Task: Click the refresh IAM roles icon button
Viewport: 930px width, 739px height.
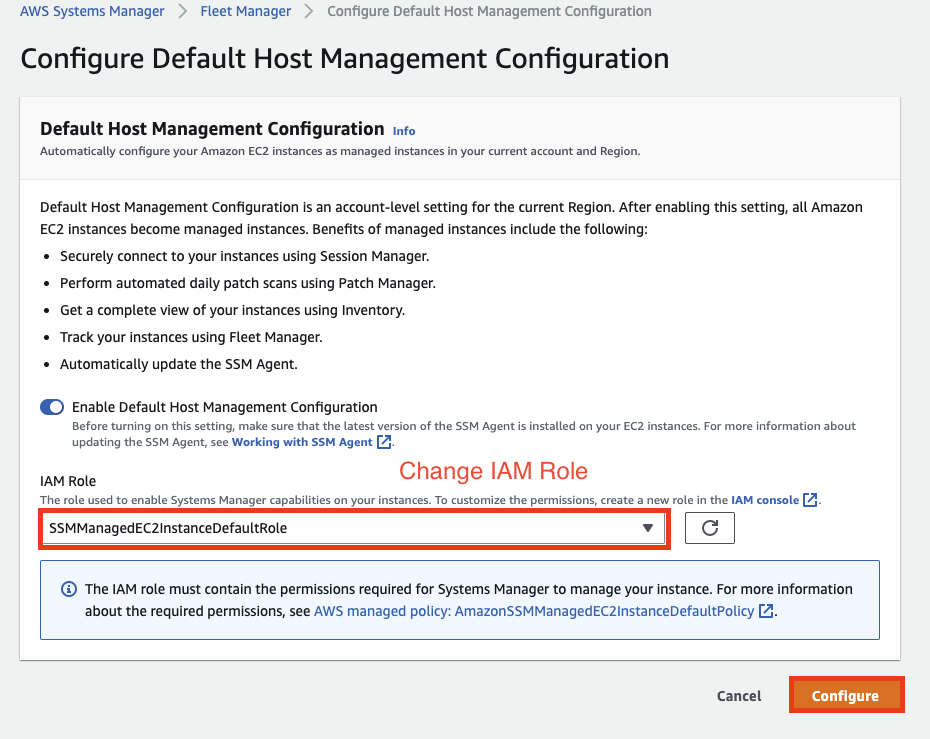Action: [x=709, y=528]
